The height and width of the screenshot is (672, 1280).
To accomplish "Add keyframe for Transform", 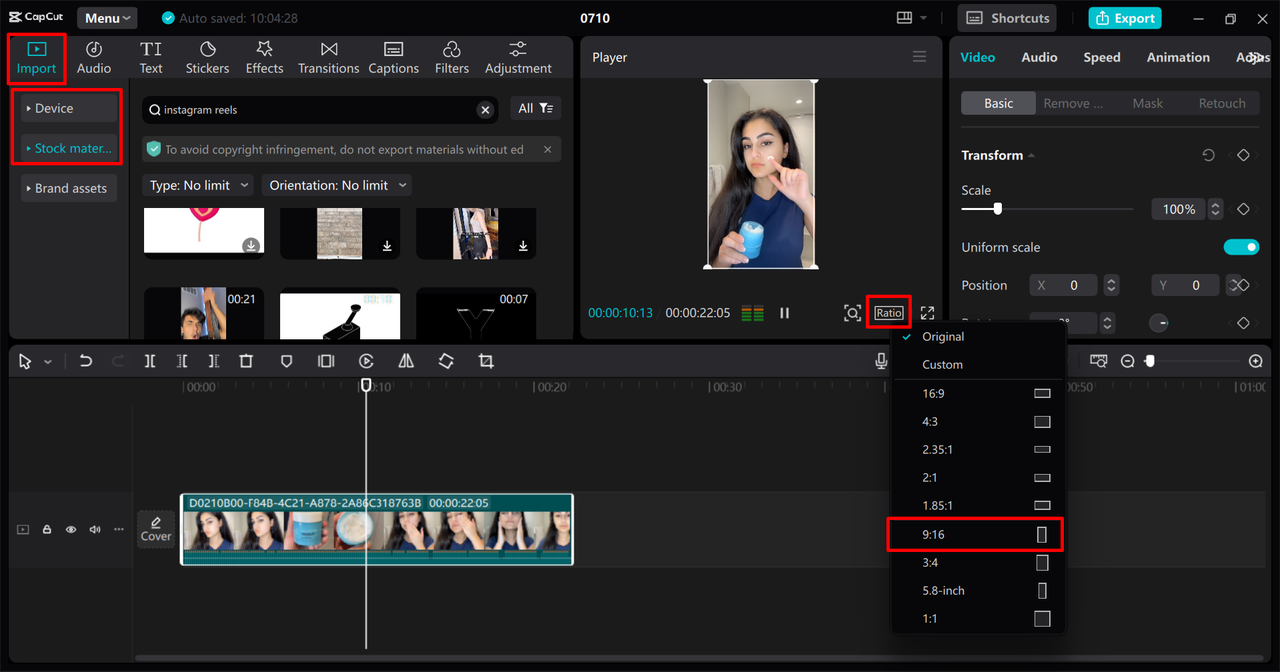I will tap(1243, 155).
